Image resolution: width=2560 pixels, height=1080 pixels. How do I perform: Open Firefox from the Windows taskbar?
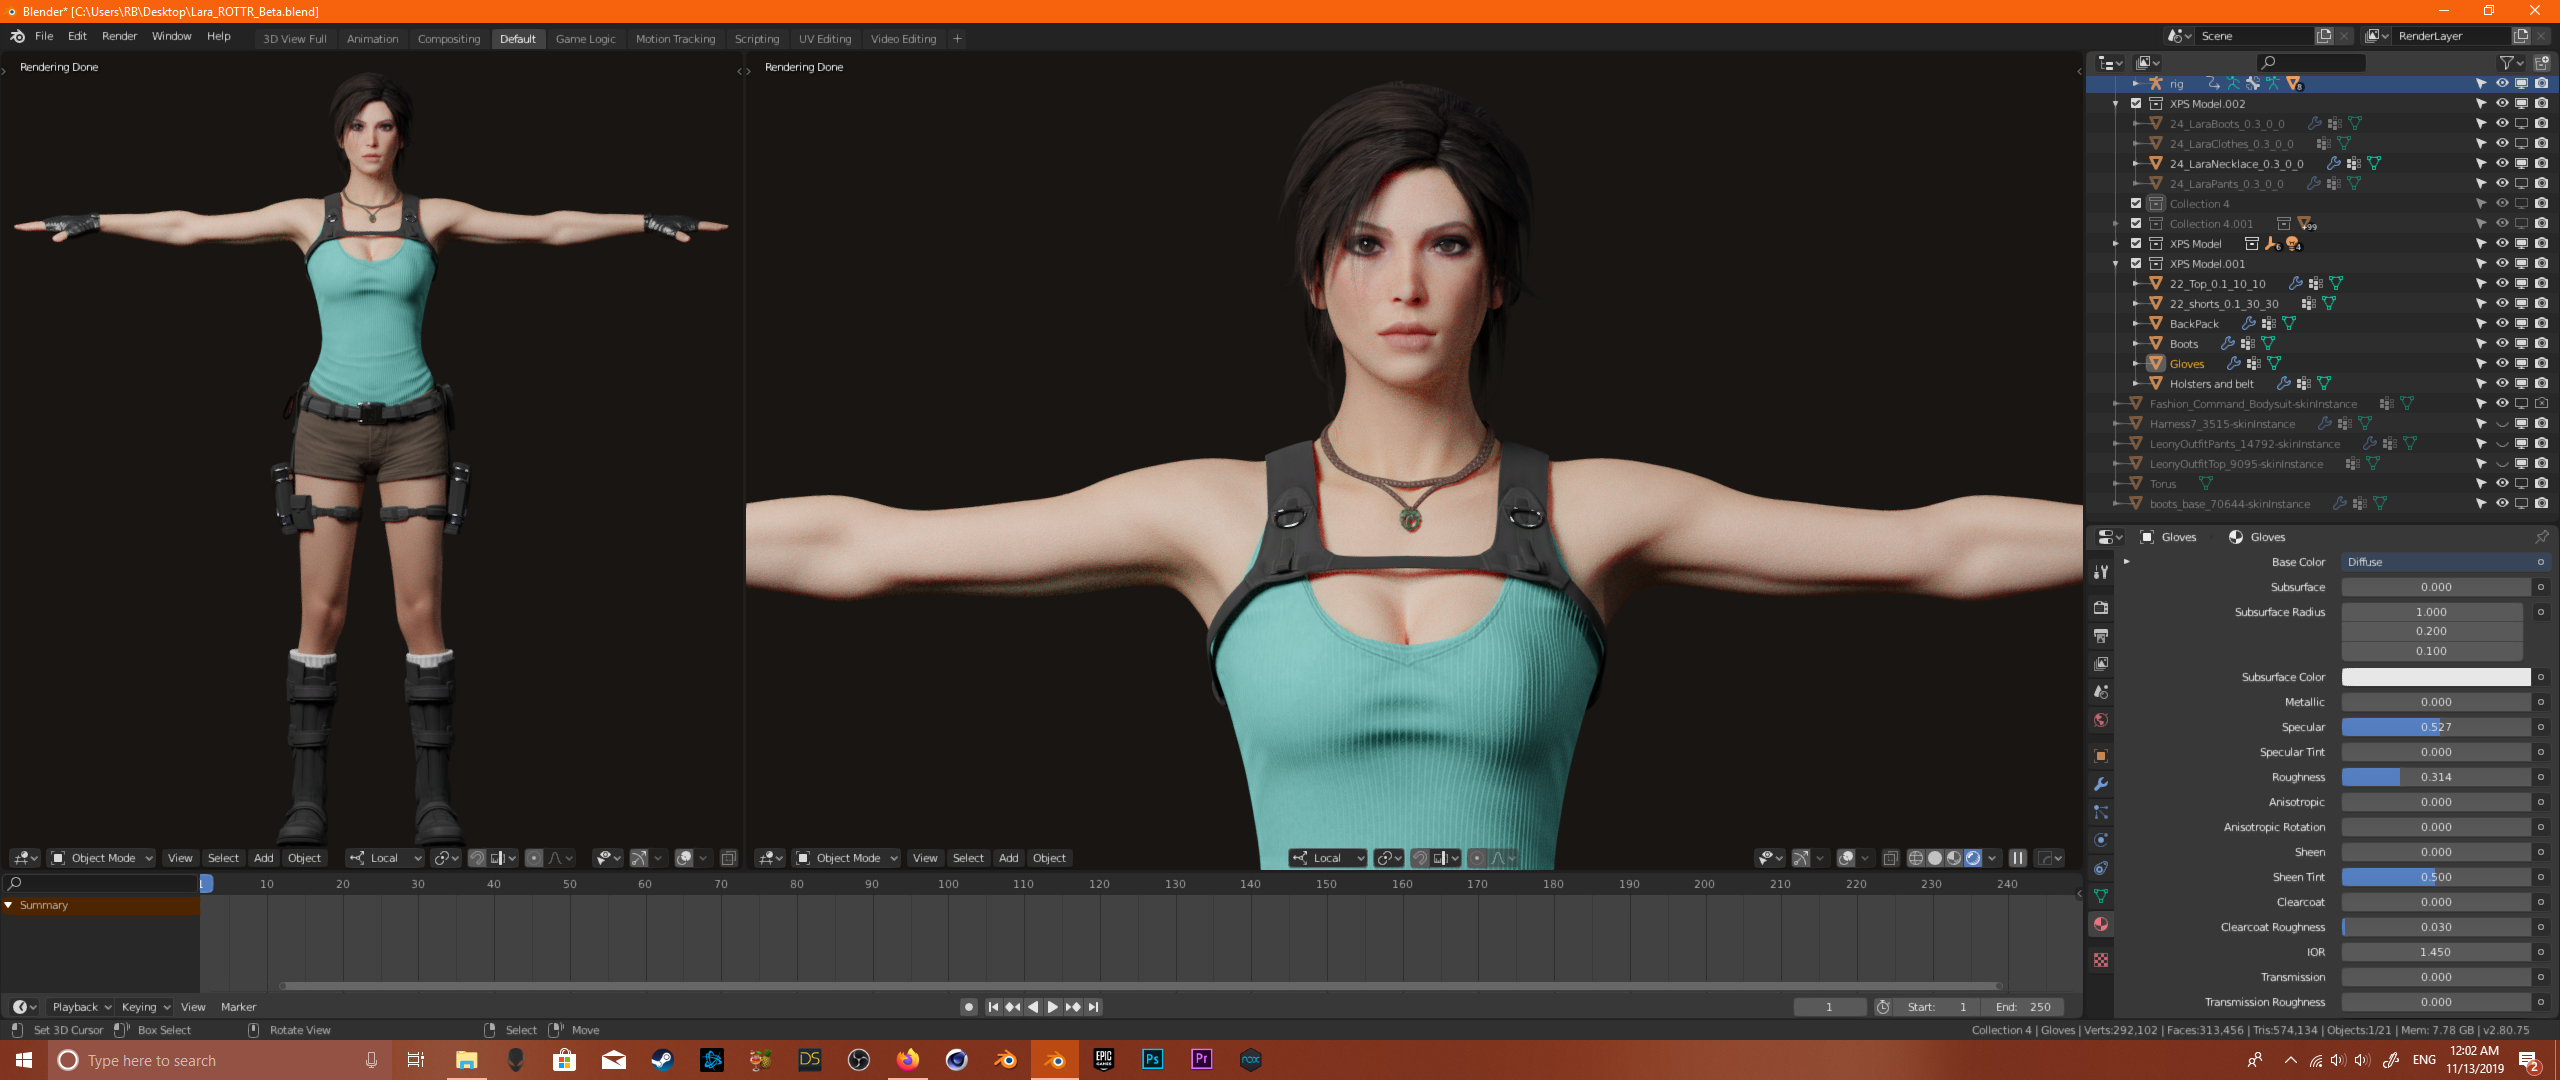908,1060
